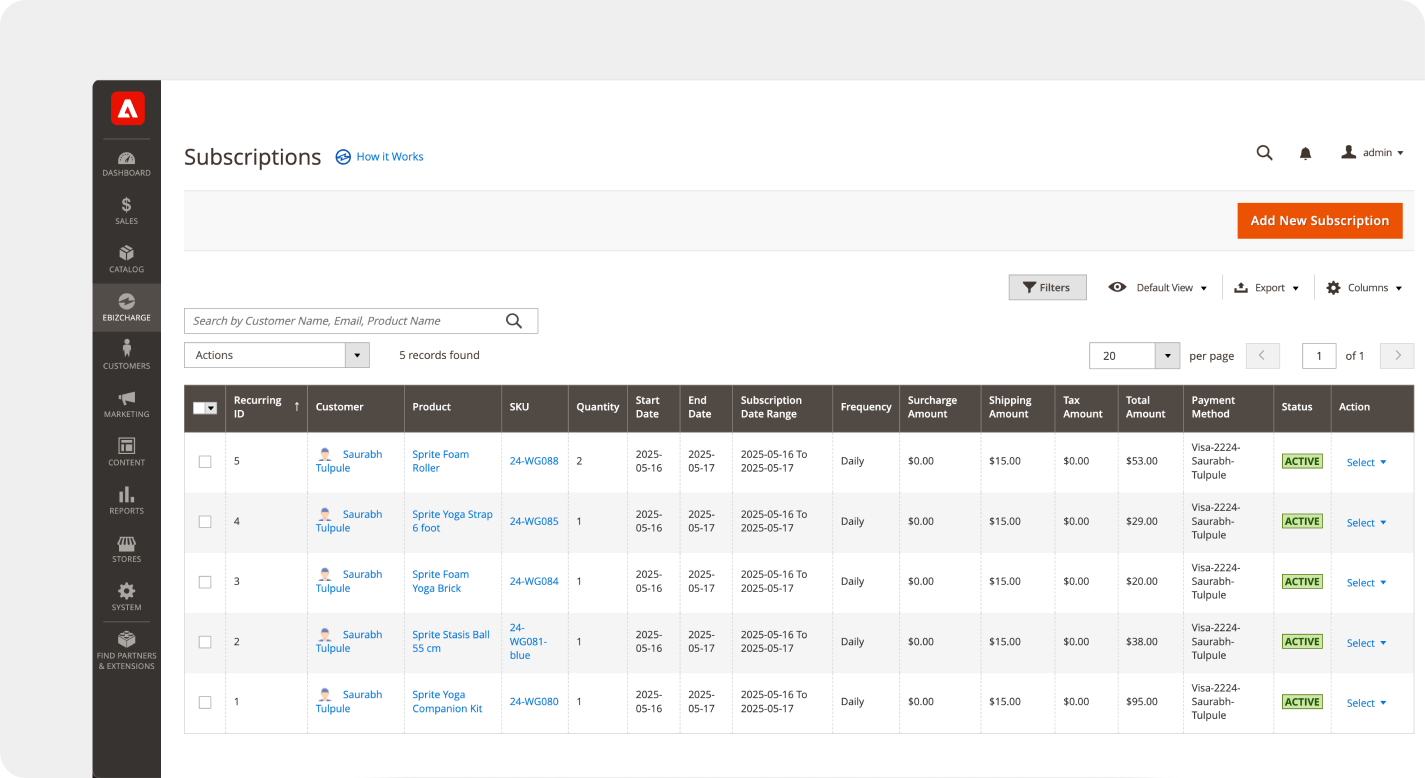Open the admin account menu

point(1372,153)
